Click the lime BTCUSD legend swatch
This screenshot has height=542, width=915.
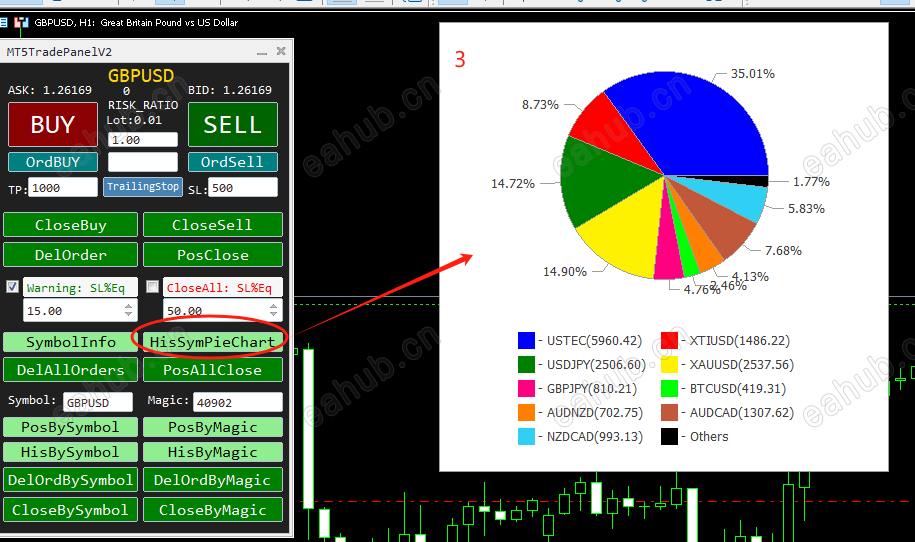coord(669,389)
